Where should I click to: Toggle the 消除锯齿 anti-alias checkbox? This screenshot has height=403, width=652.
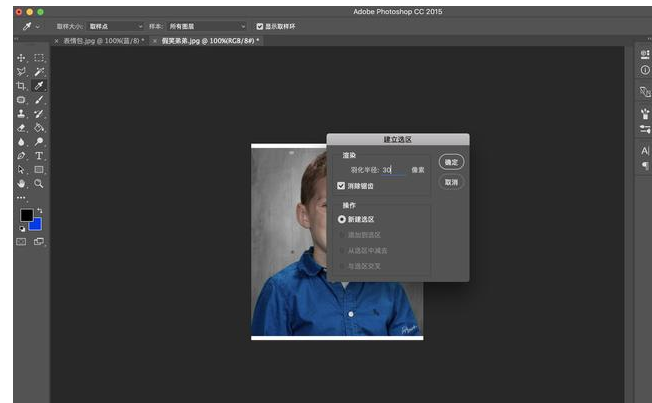coord(342,185)
